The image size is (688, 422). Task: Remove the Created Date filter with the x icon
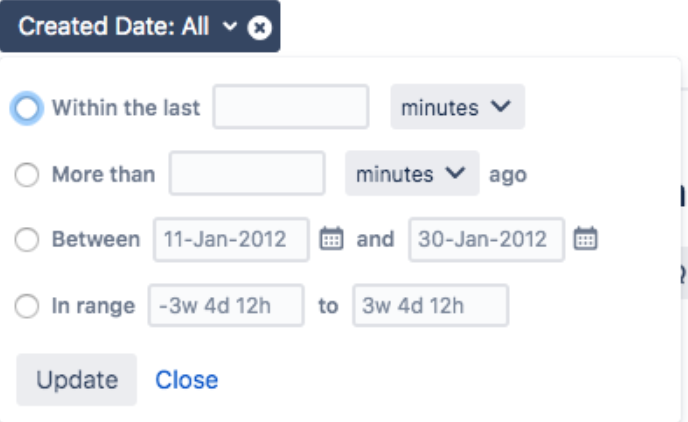point(259,28)
